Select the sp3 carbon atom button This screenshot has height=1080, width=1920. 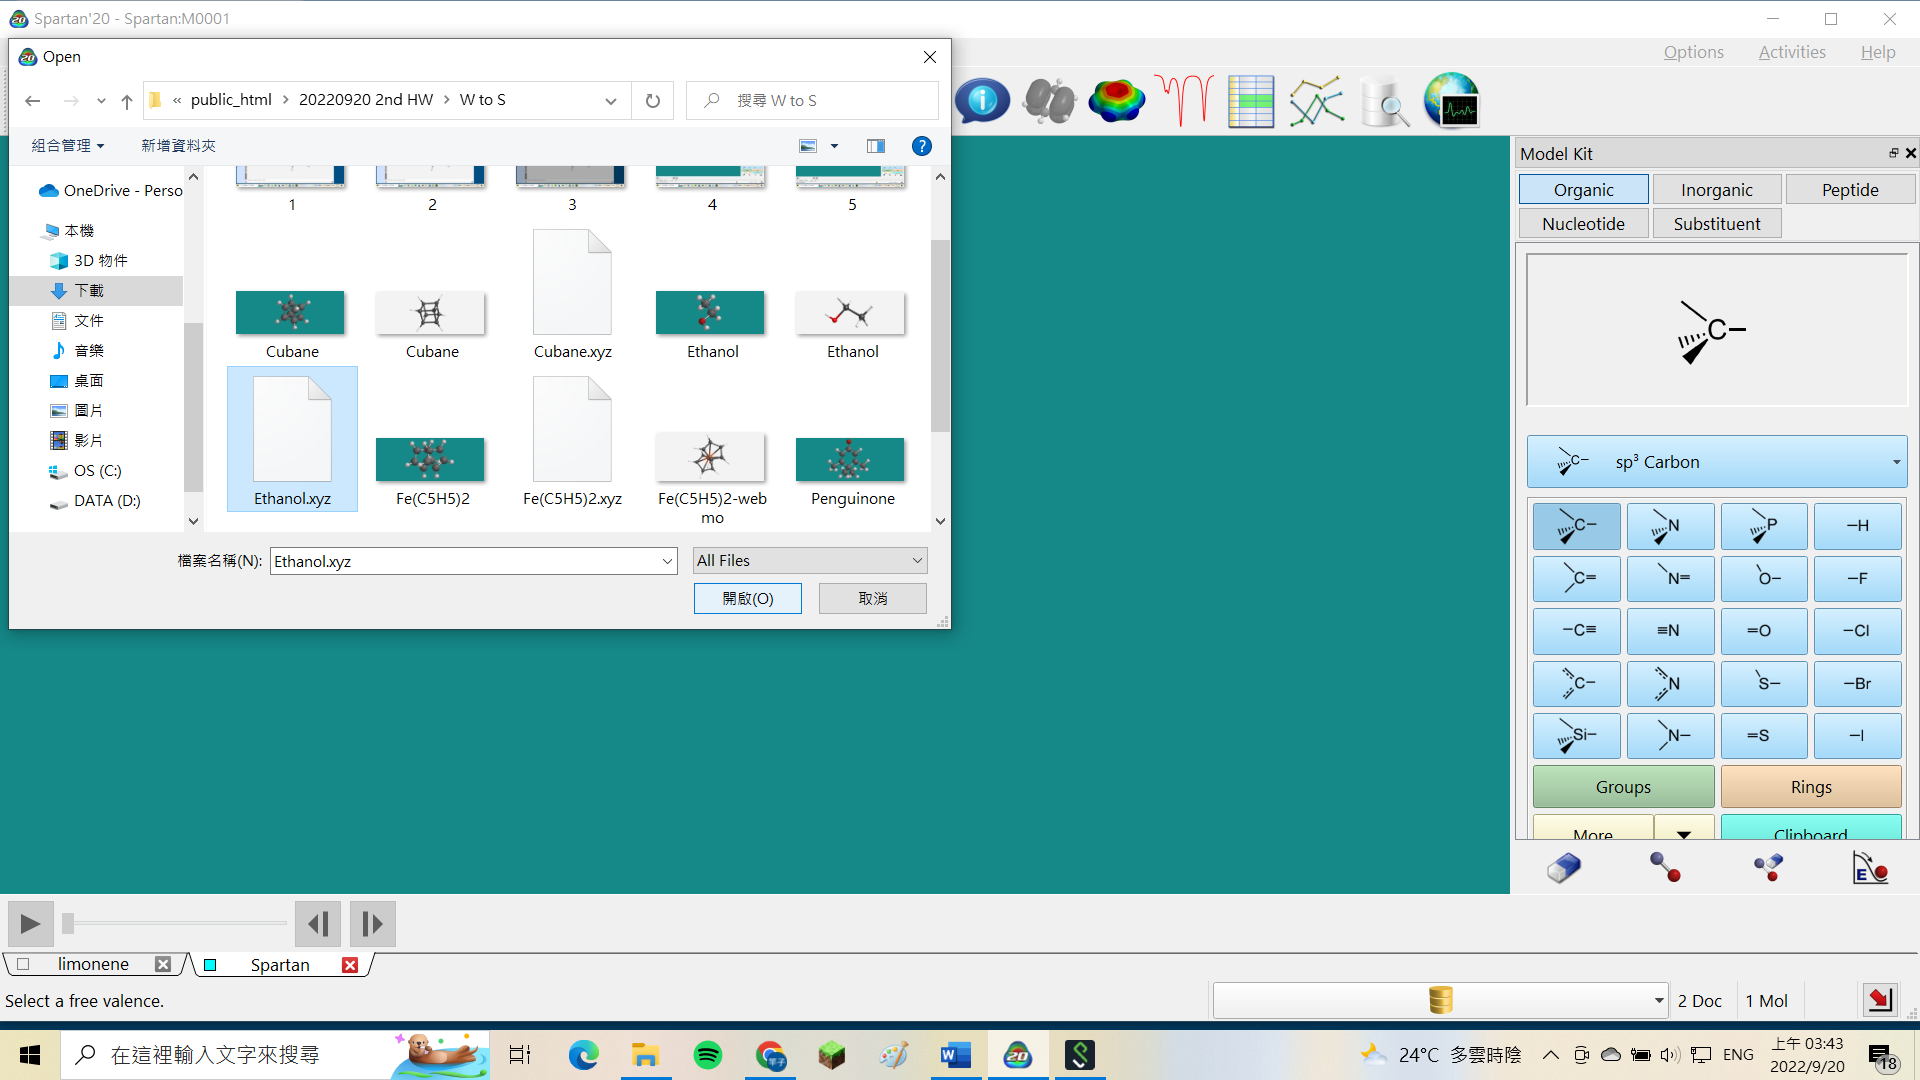tap(1577, 526)
